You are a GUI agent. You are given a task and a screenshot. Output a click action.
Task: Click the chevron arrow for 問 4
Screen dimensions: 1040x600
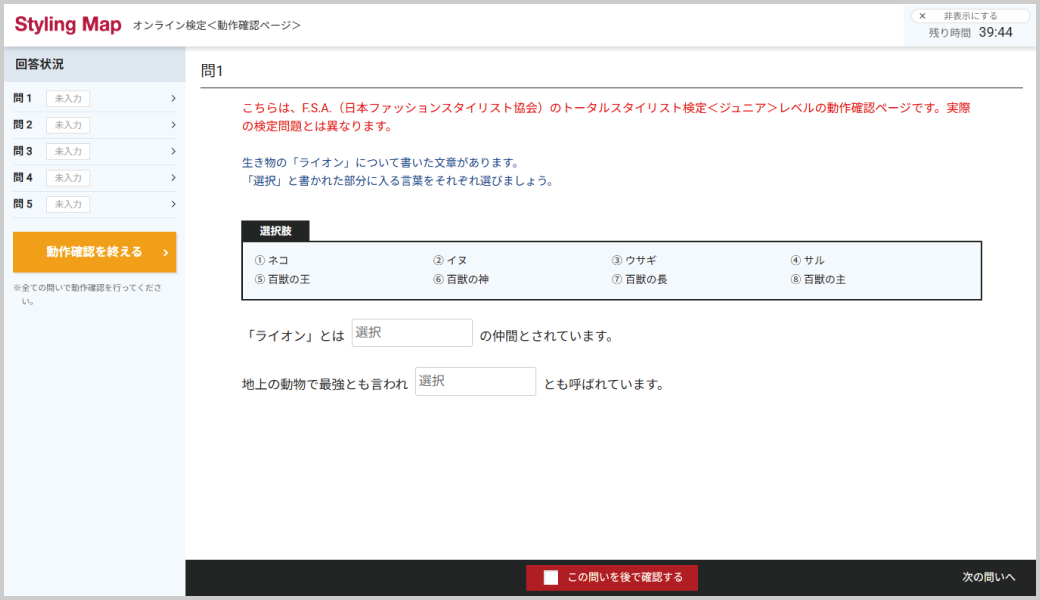pyautogui.click(x=173, y=178)
